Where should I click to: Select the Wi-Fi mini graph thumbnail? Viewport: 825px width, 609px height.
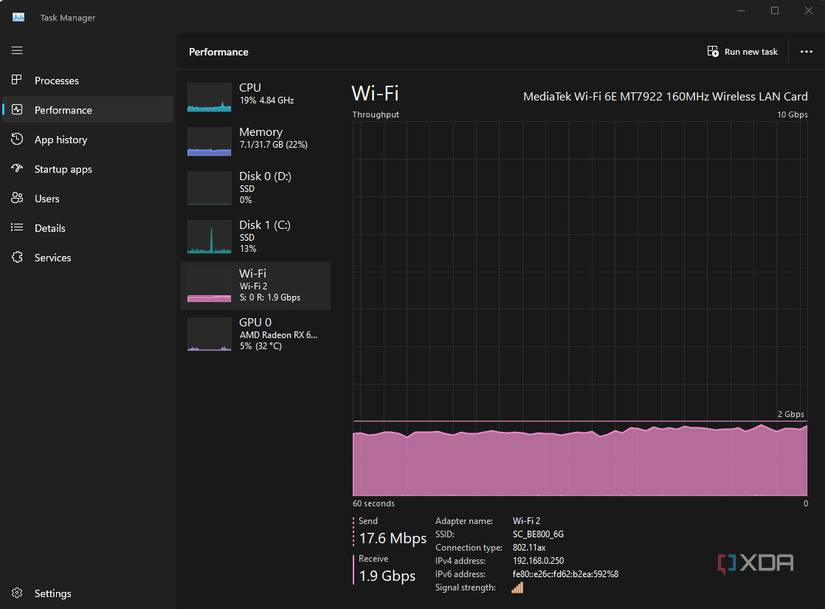tap(209, 286)
